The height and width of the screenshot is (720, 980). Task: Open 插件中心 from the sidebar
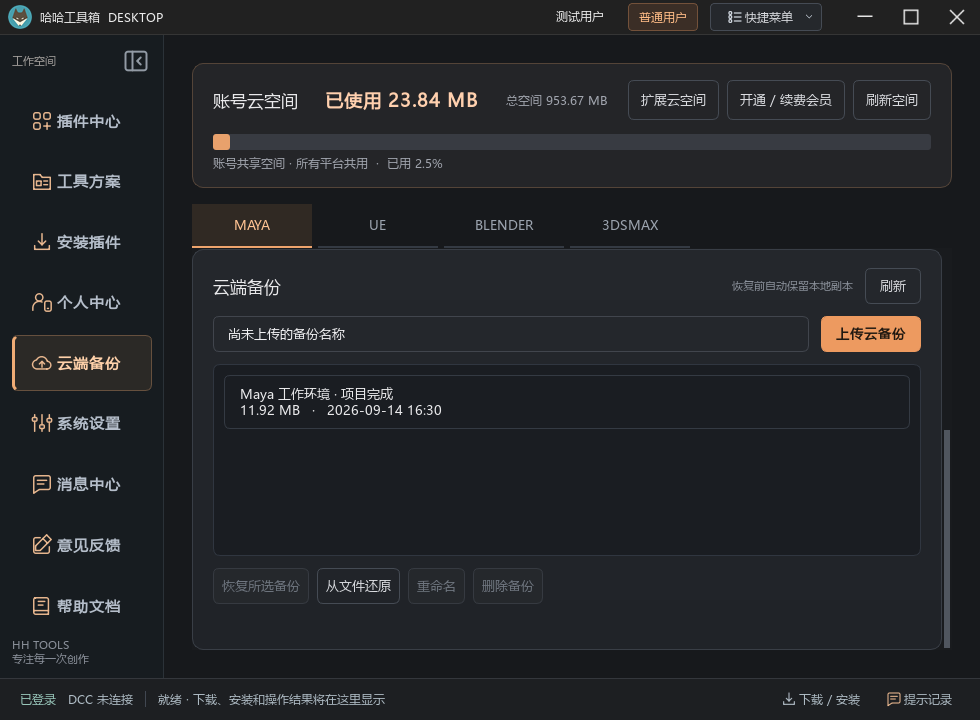tap(82, 121)
